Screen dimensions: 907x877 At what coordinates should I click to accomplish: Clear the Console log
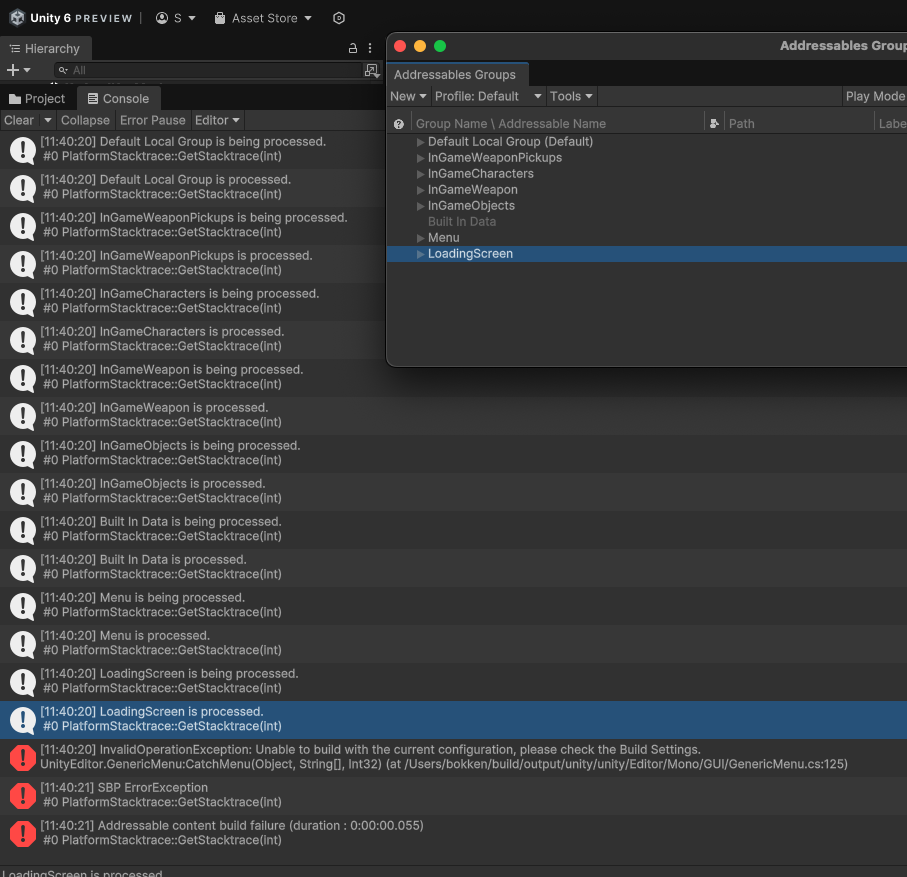[x=17, y=120]
